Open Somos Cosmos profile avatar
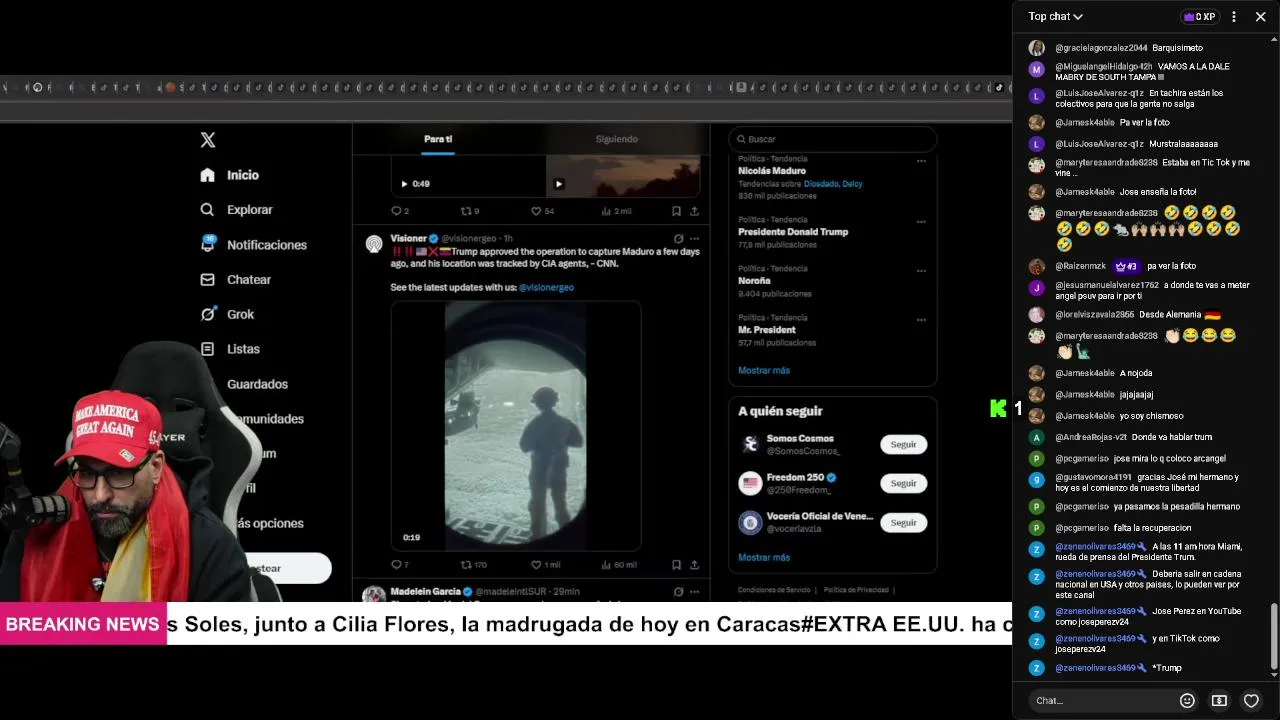The width and height of the screenshot is (1280, 720). pos(750,444)
